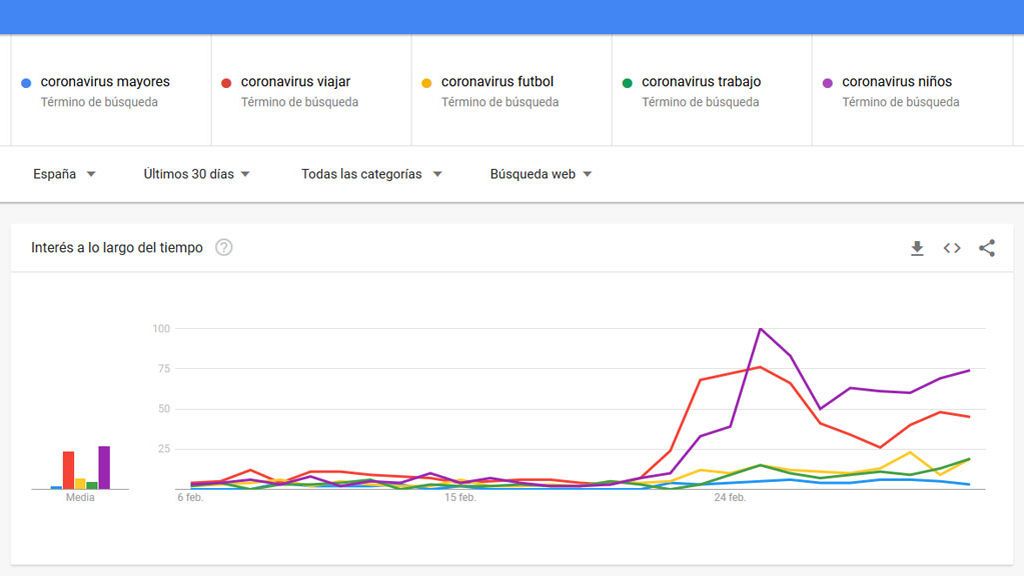Screen dimensions: 1024x576
Task: Click yellow dot next to coronavirus futbol
Action: 426,83
